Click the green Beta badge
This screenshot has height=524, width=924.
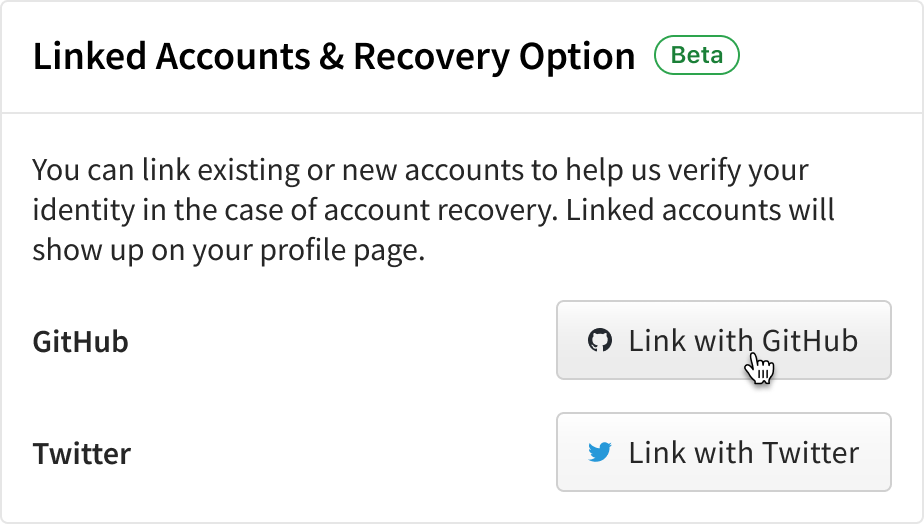tap(696, 56)
